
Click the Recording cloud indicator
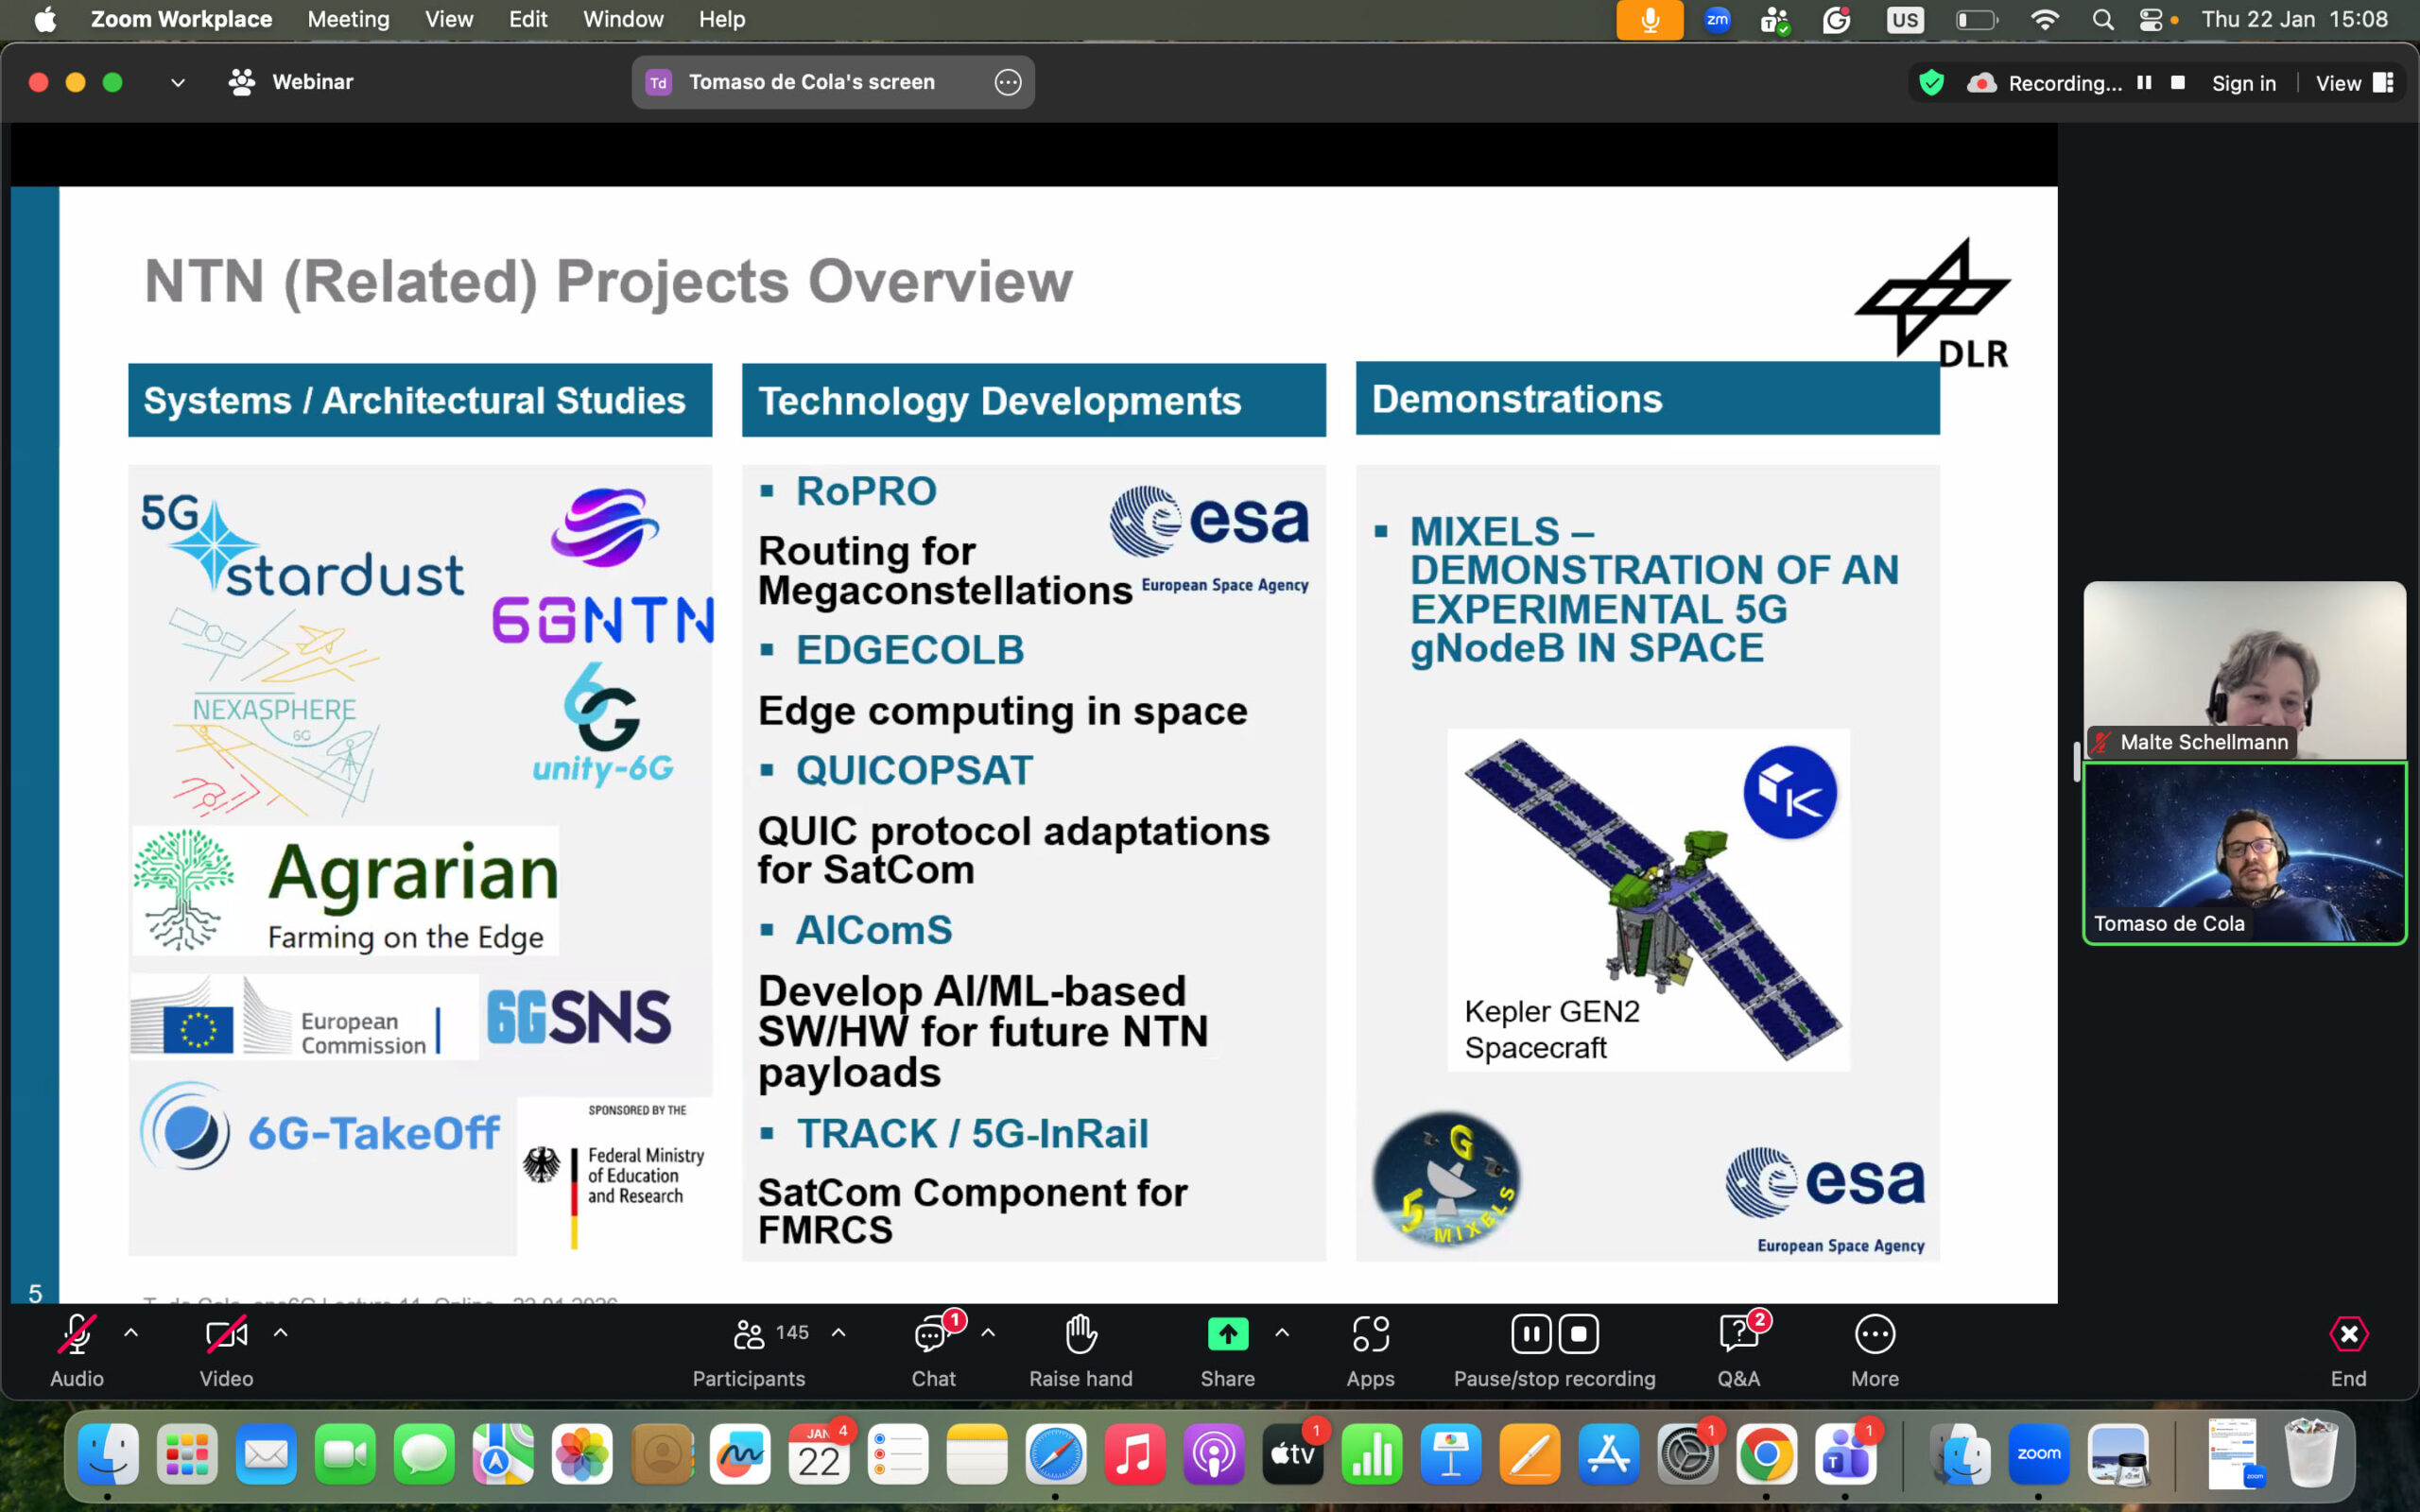click(x=1981, y=83)
